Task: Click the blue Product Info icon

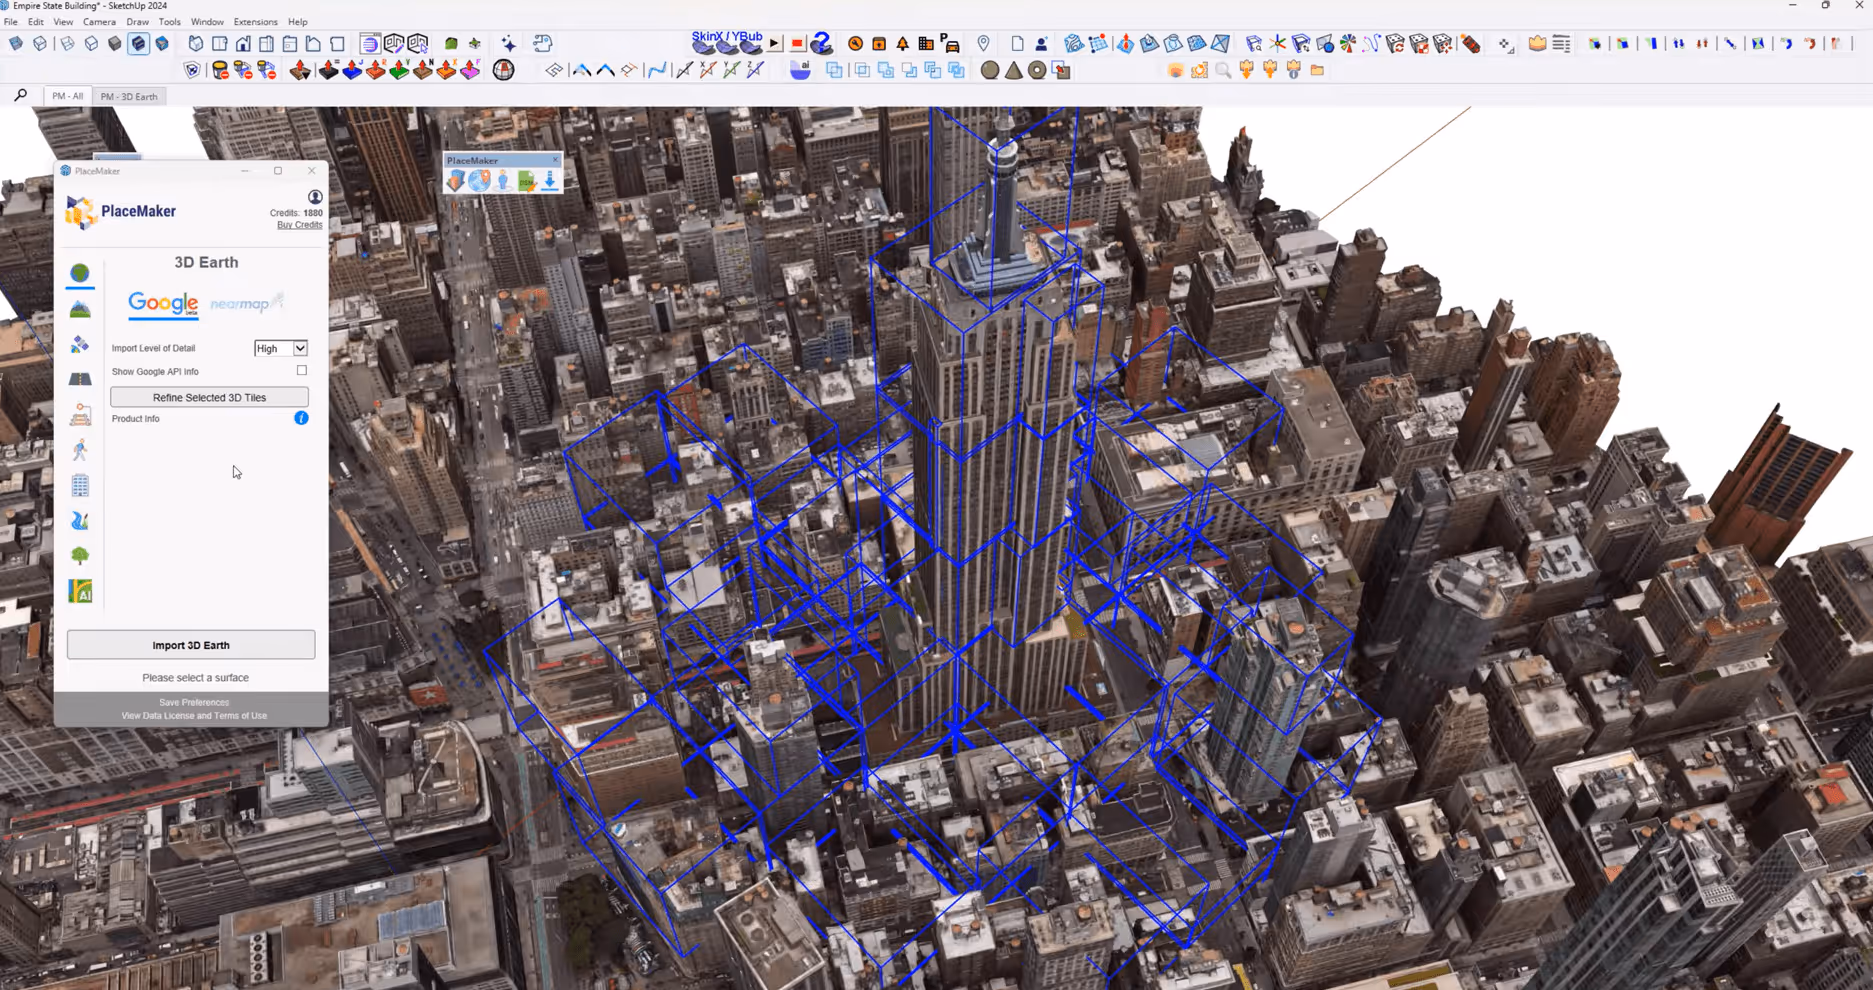Action: pyautogui.click(x=301, y=418)
